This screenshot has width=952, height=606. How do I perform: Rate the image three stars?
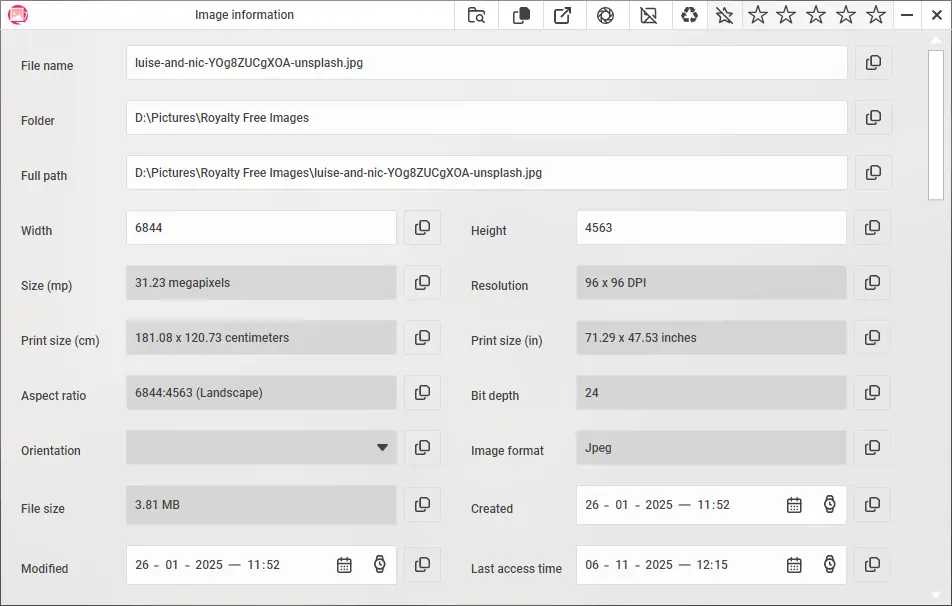pos(815,15)
